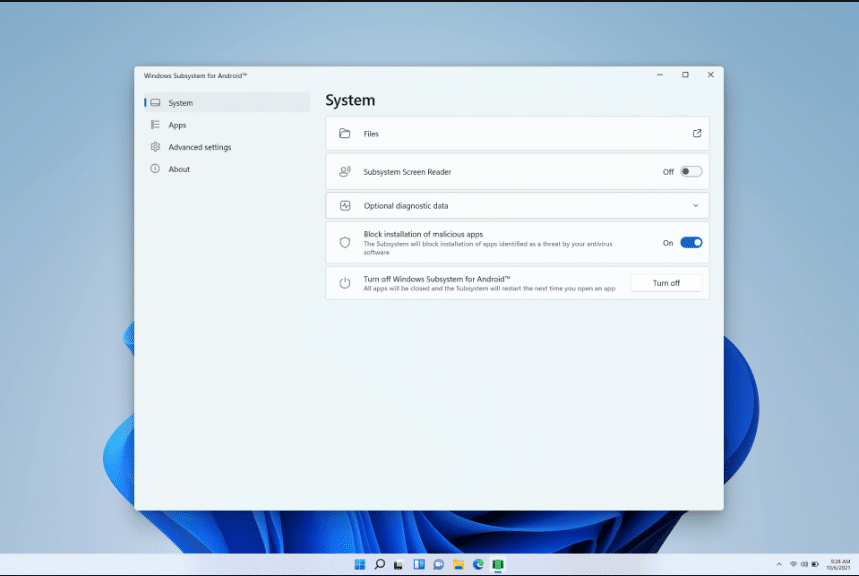Open the Files external link icon
This screenshot has width=859, height=576.
(697, 133)
